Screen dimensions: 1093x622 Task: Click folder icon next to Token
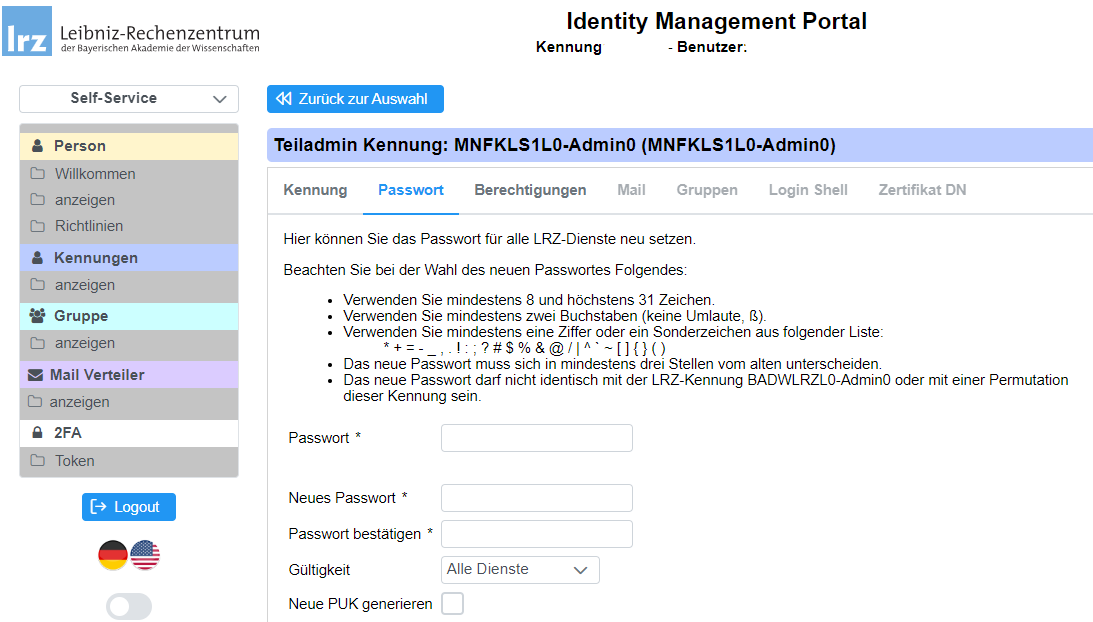tap(38, 461)
